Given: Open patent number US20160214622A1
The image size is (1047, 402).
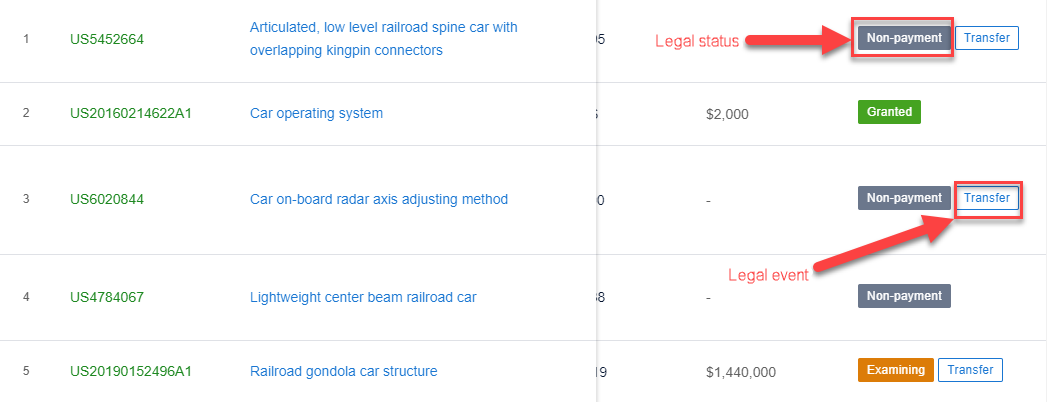Looking at the screenshot, I should (130, 113).
